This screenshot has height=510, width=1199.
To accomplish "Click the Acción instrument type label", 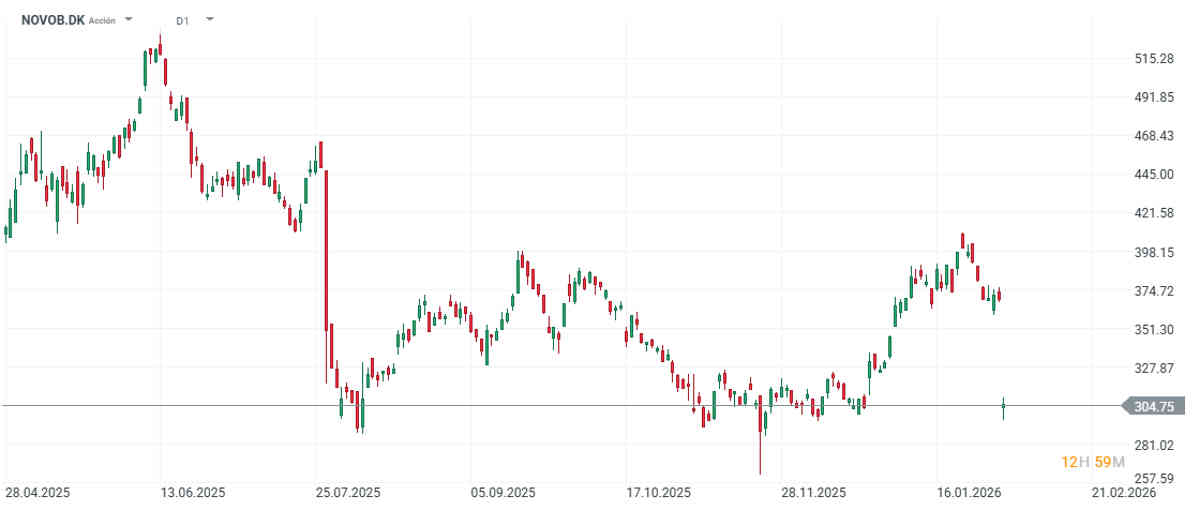I will [102, 20].
